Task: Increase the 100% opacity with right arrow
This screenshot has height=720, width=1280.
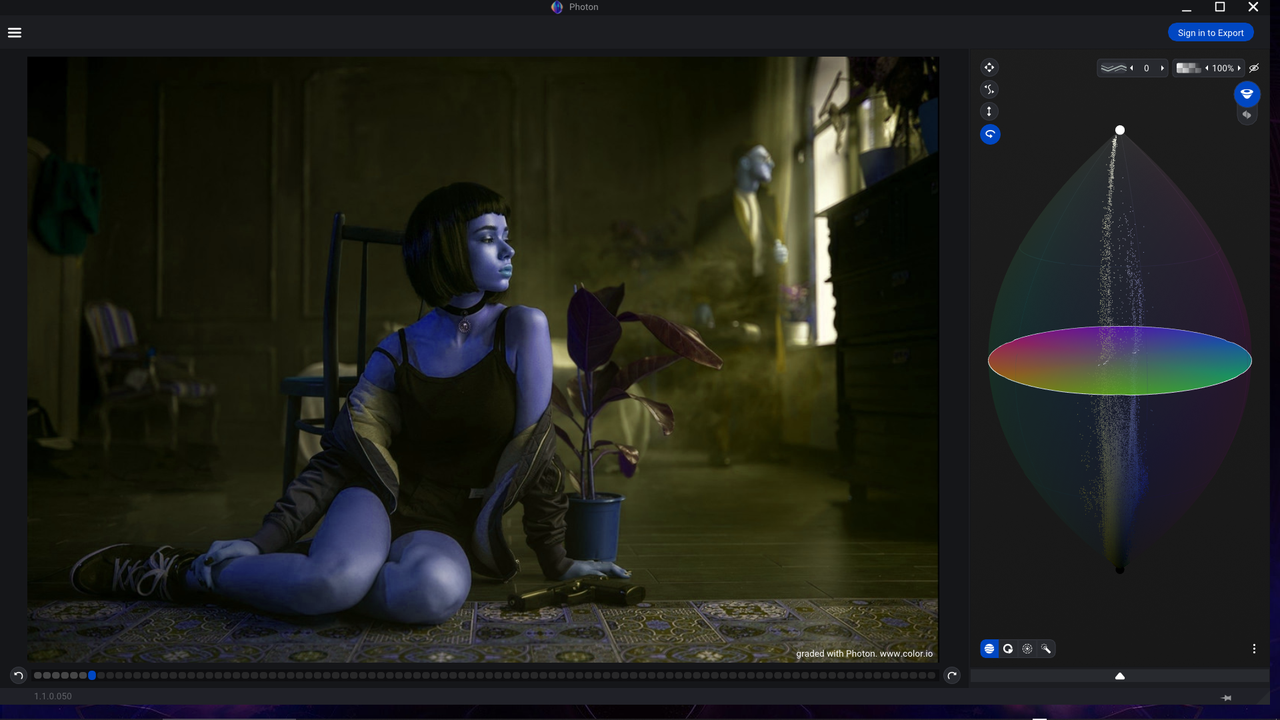Action: click(1240, 68)
